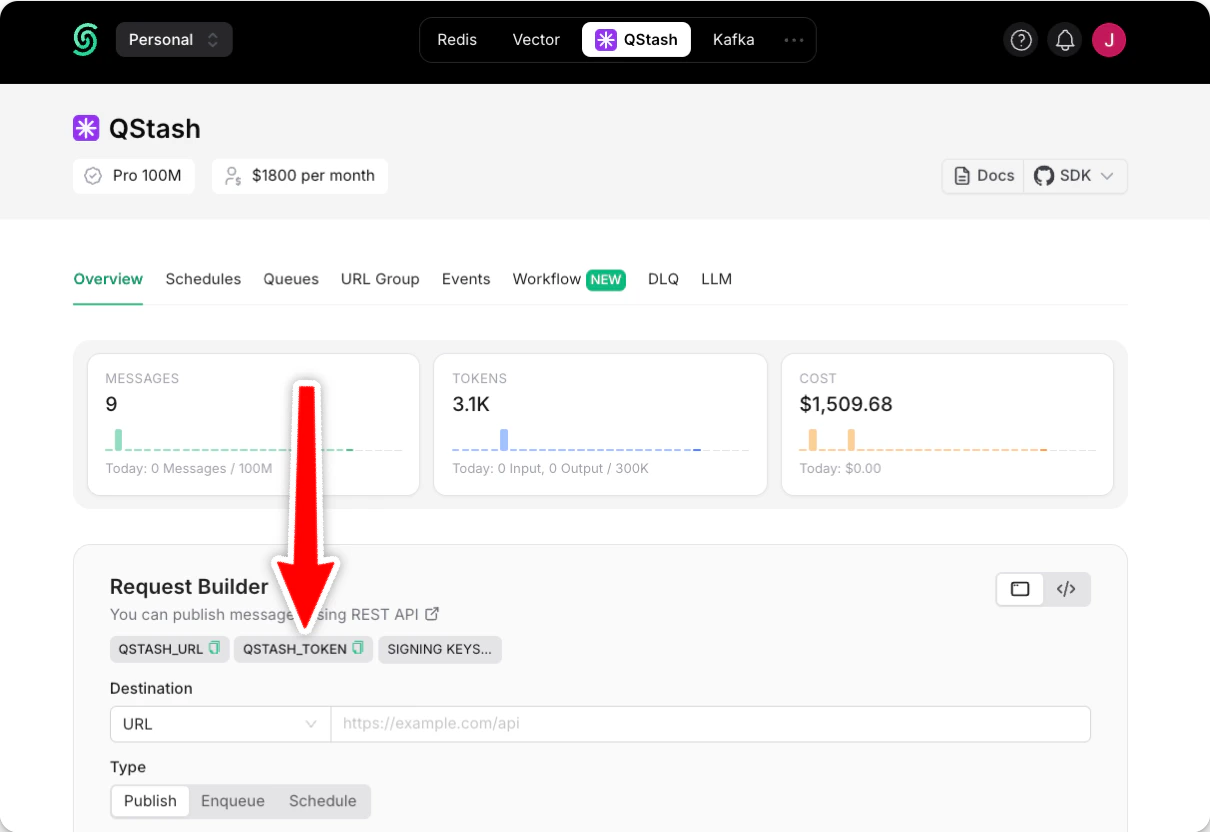Click the Pro 100M plan badge

(134, 176)
